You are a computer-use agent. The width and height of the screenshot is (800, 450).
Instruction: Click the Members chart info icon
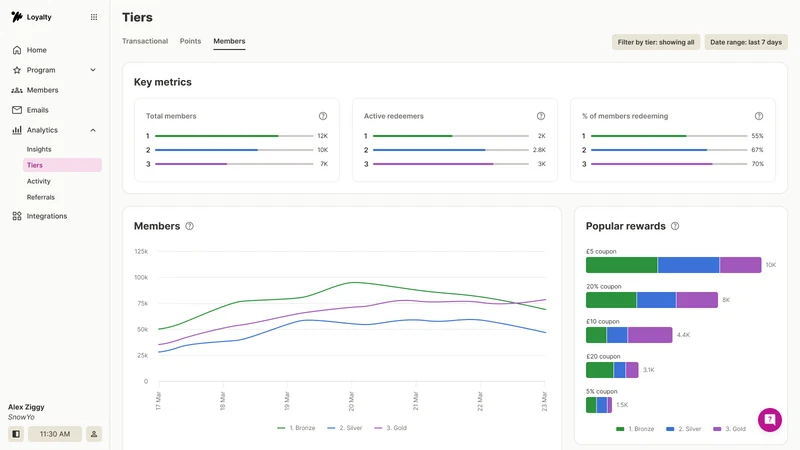point(189,226)
